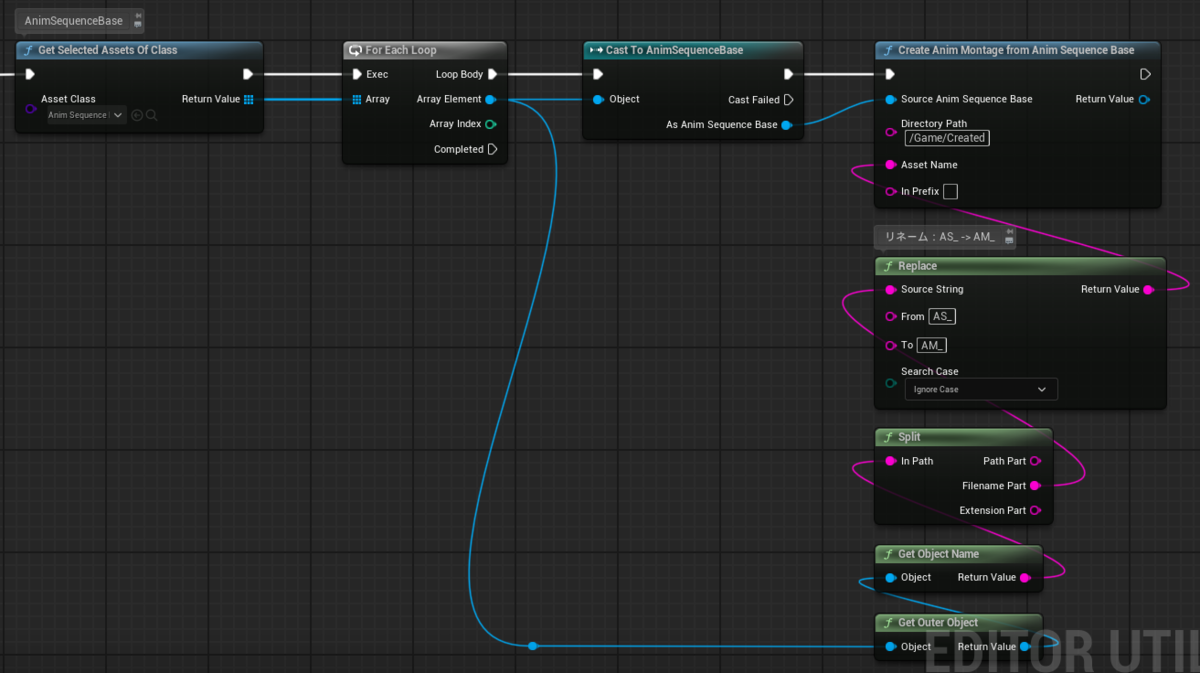This screenshot has width=1200, height=673.
Task: Edit the From field containing AS_
Action: (942, 316)
